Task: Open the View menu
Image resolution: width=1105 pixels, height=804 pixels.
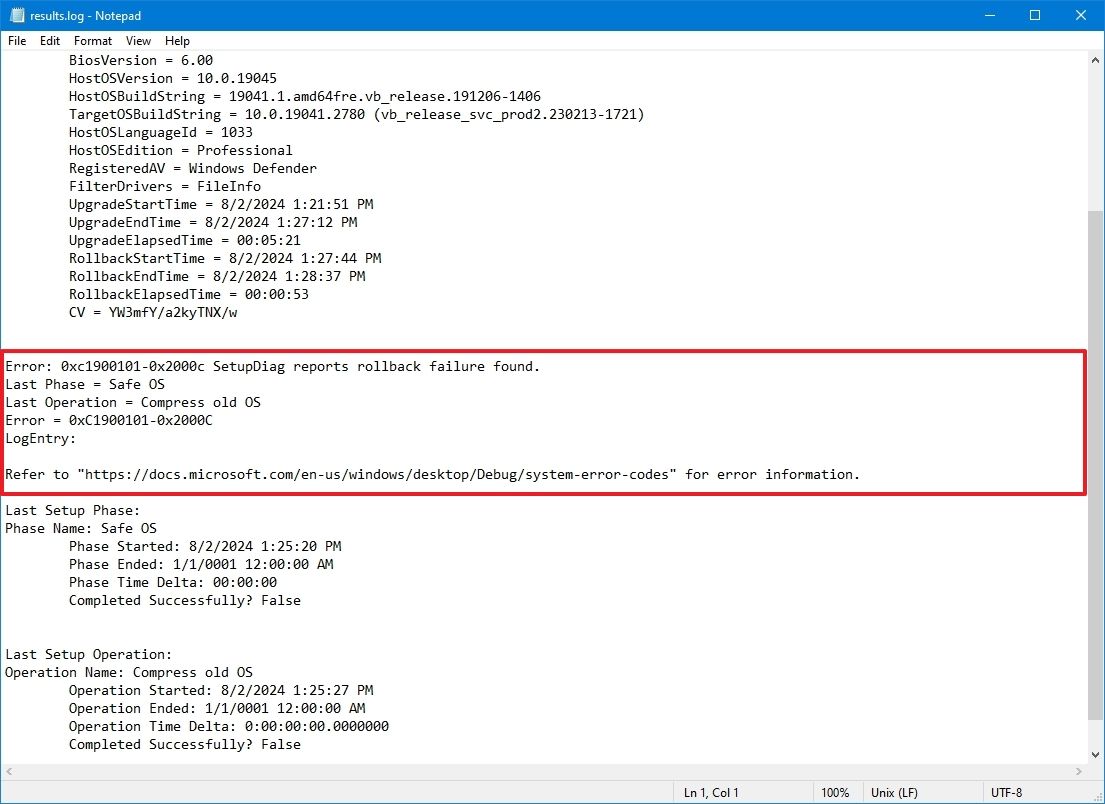Action: [138, 41]
